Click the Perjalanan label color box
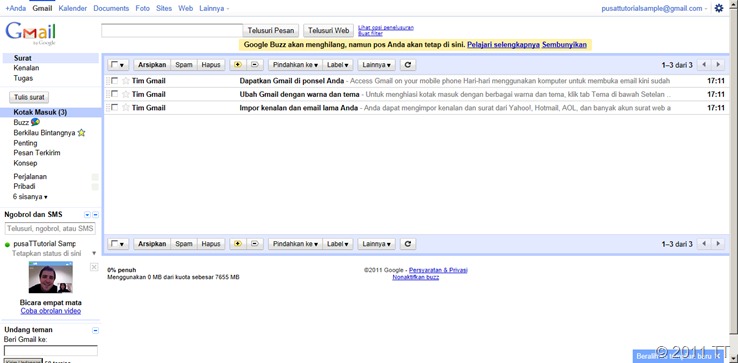The width and height of the screenshot is (738, 363). point(95,177)
